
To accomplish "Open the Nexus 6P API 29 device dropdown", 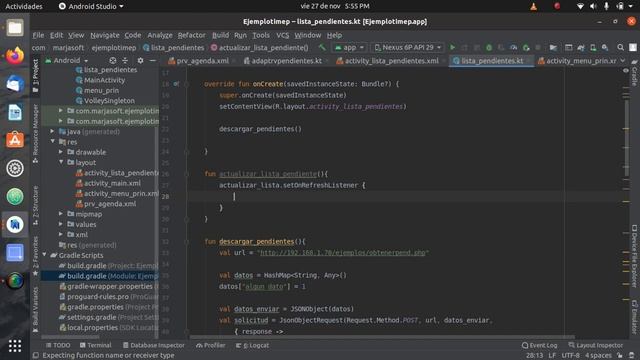I will 407,47.
